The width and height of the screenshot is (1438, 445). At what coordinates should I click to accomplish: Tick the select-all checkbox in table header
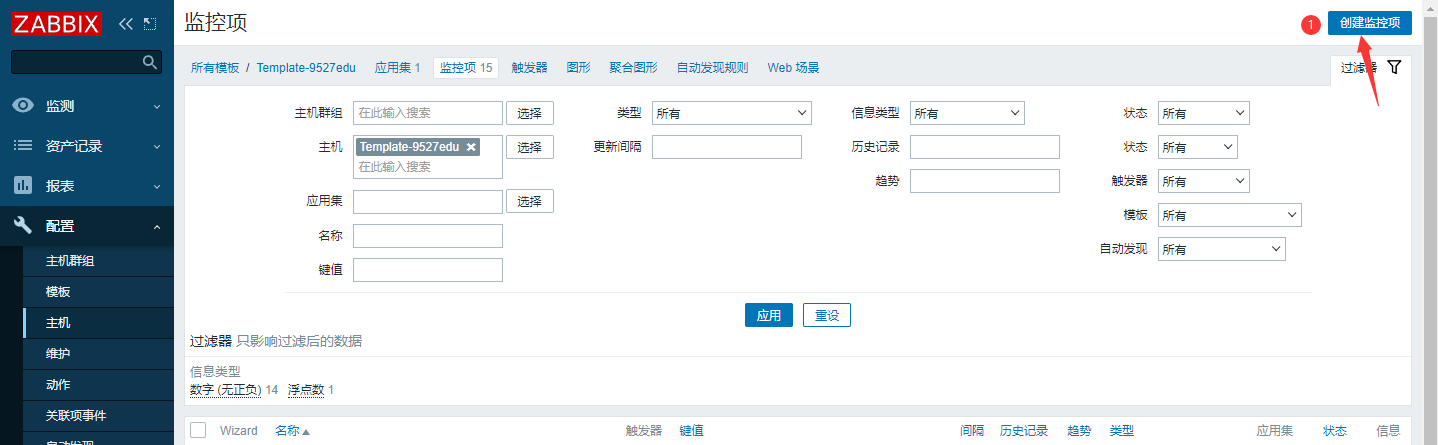(x=198, y=430)
